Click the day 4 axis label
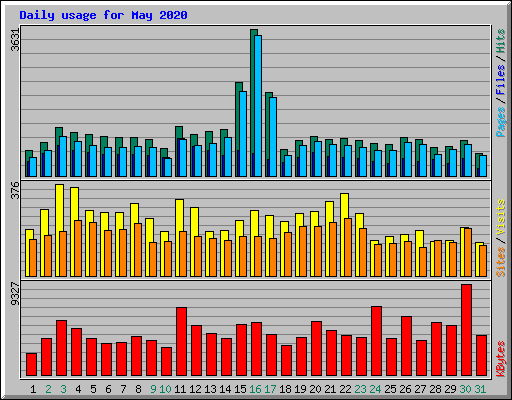Screen dimensions: 512x400 tap(78, 389)
